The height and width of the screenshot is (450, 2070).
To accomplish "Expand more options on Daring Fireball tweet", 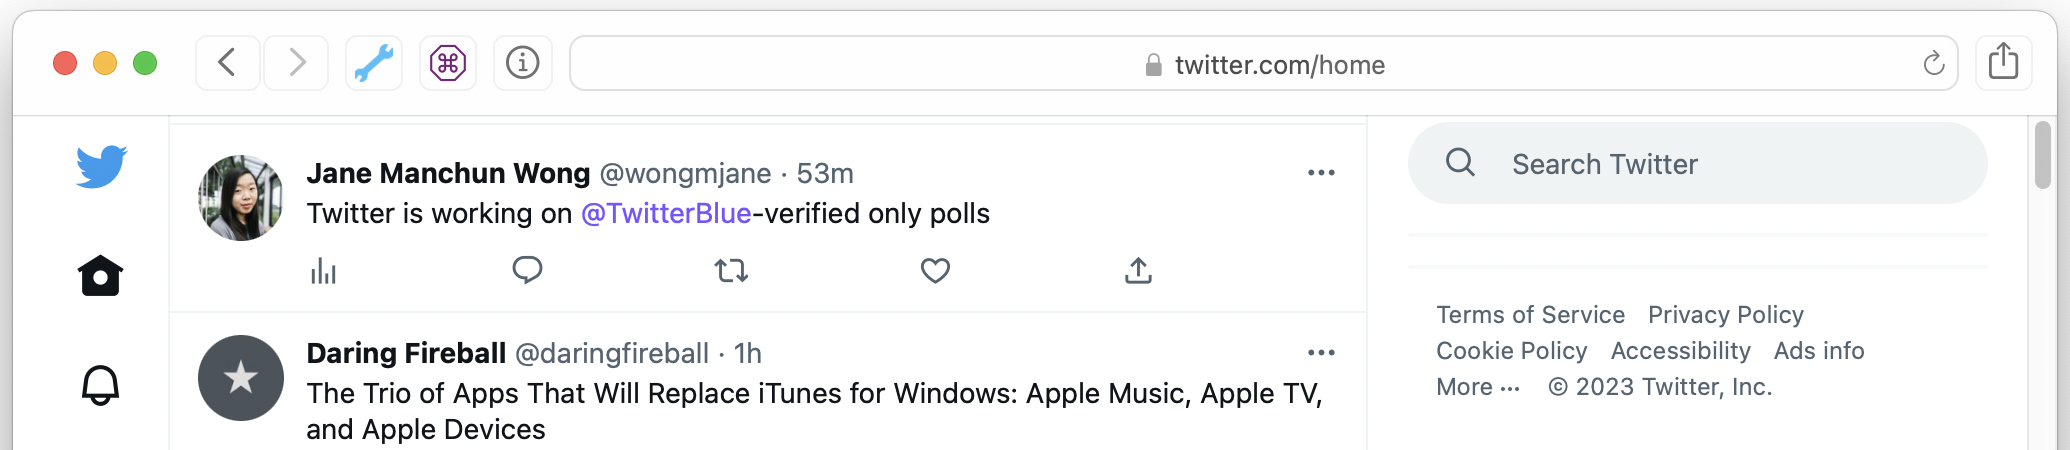I will pos(1321,353).
